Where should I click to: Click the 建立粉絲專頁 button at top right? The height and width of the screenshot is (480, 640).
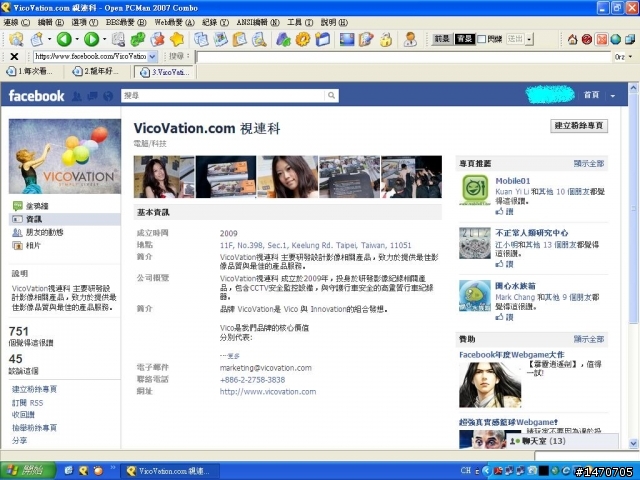pos(579,126)
